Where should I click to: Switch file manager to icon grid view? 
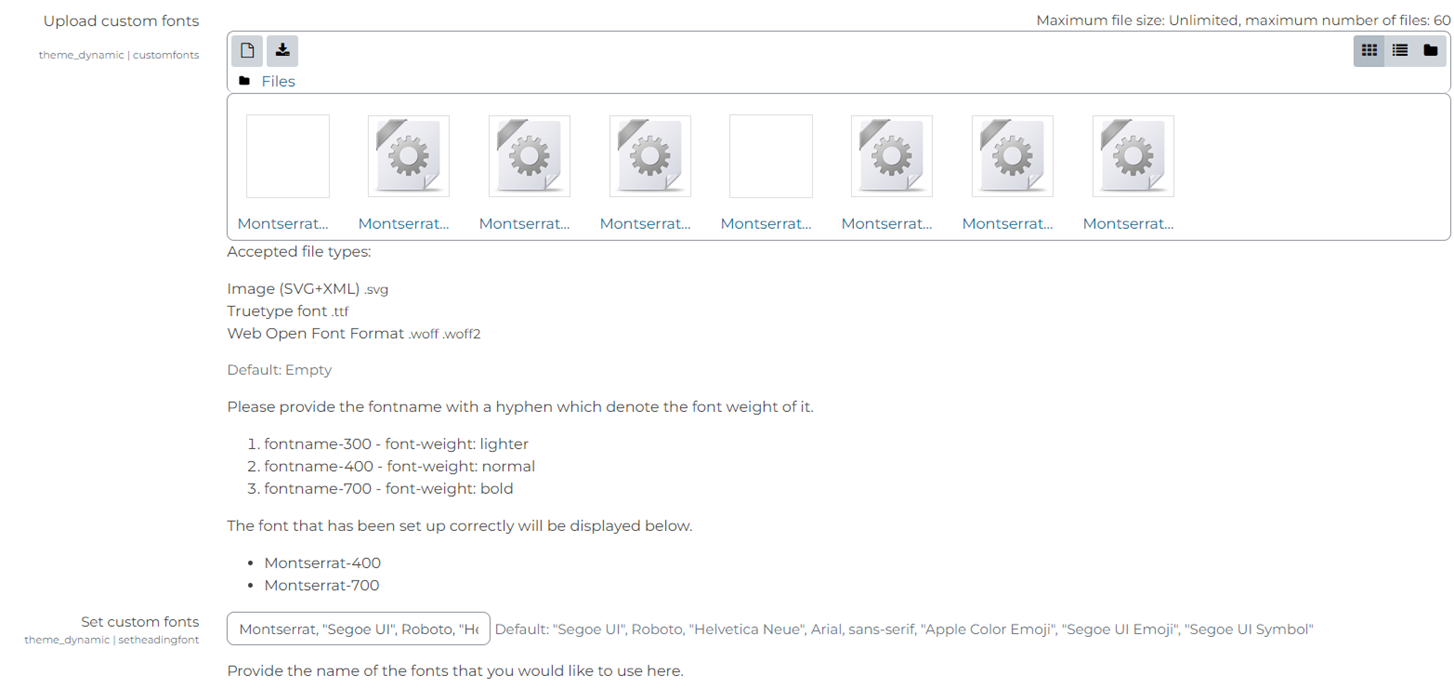pos(1369,50)
